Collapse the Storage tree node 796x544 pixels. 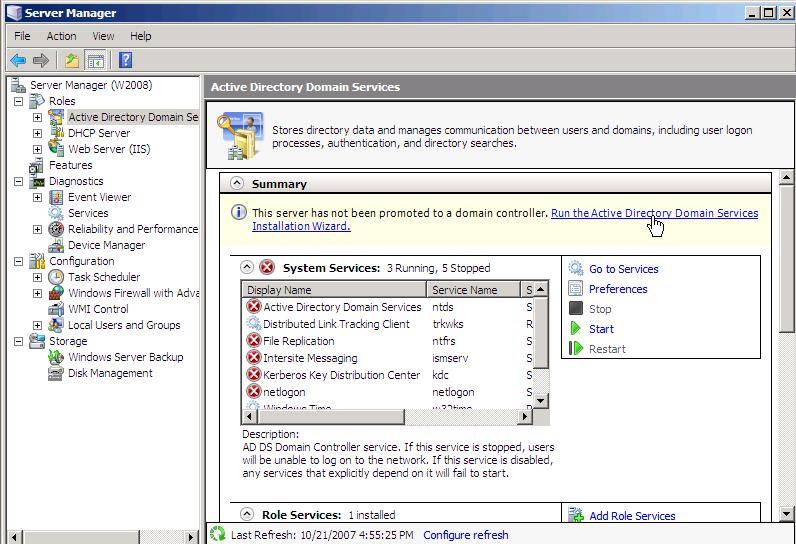coord(18,341)
